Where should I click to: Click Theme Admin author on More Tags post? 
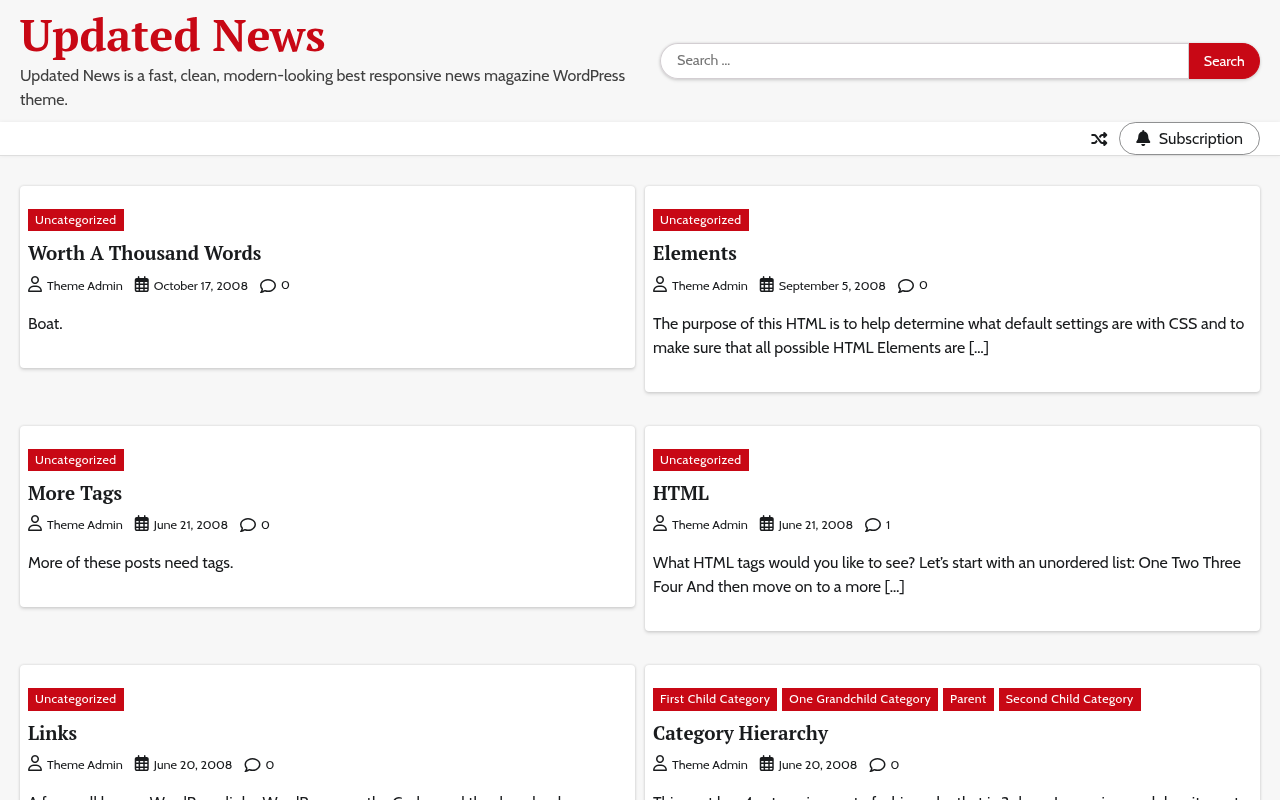coord(85,525)
